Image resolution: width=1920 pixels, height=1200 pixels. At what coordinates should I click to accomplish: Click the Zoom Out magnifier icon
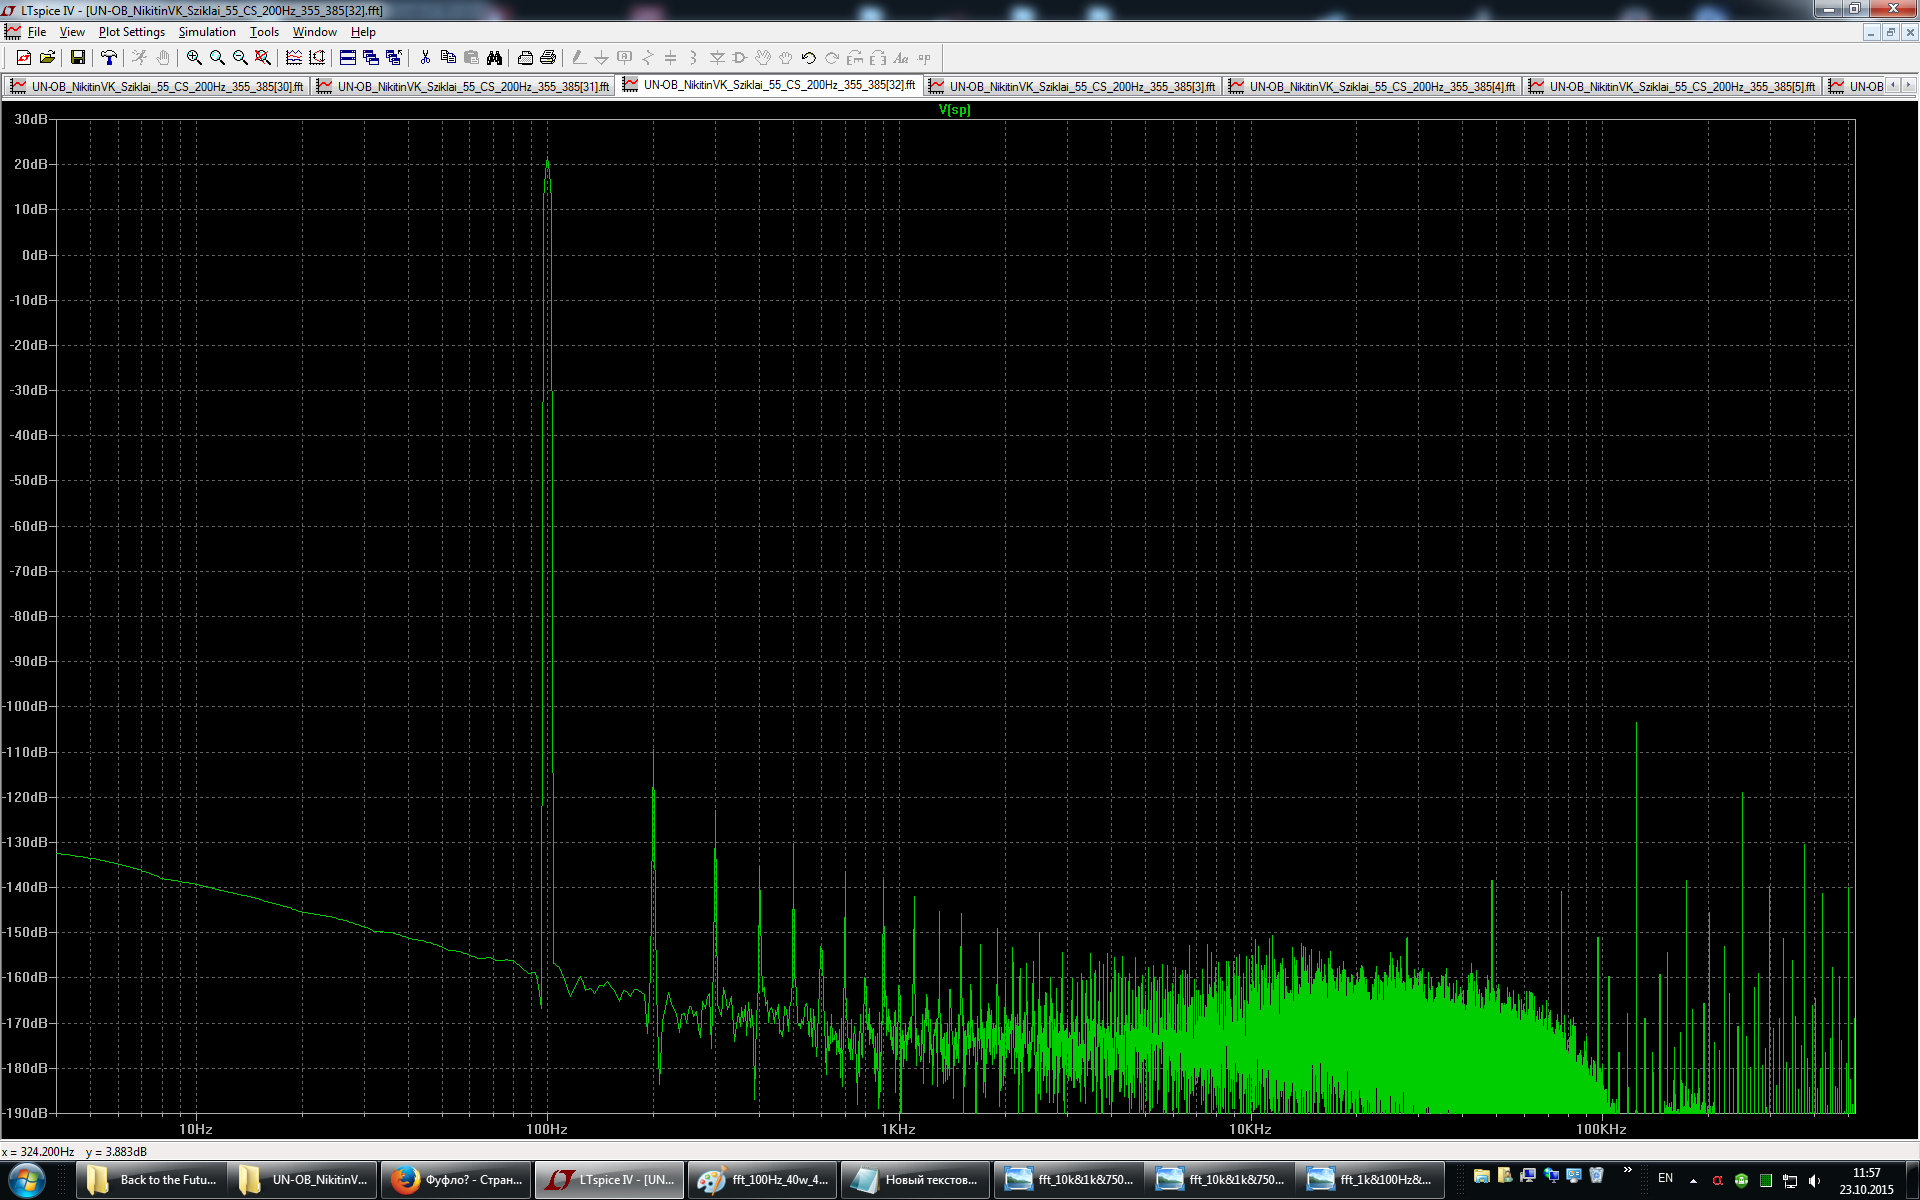(x=240, y=58)
